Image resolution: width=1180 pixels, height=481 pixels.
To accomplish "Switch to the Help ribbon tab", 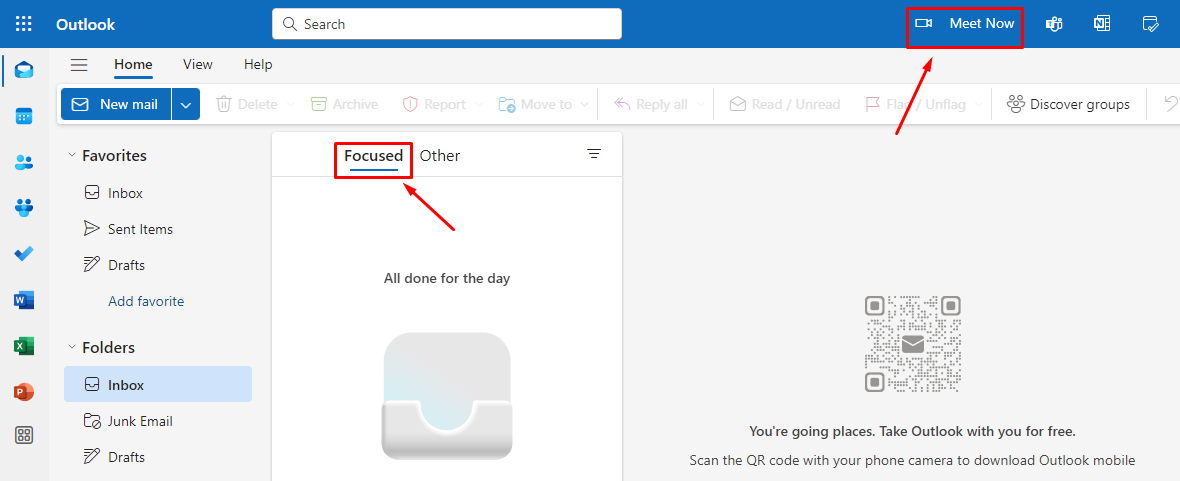I will (x=258, y=65).
